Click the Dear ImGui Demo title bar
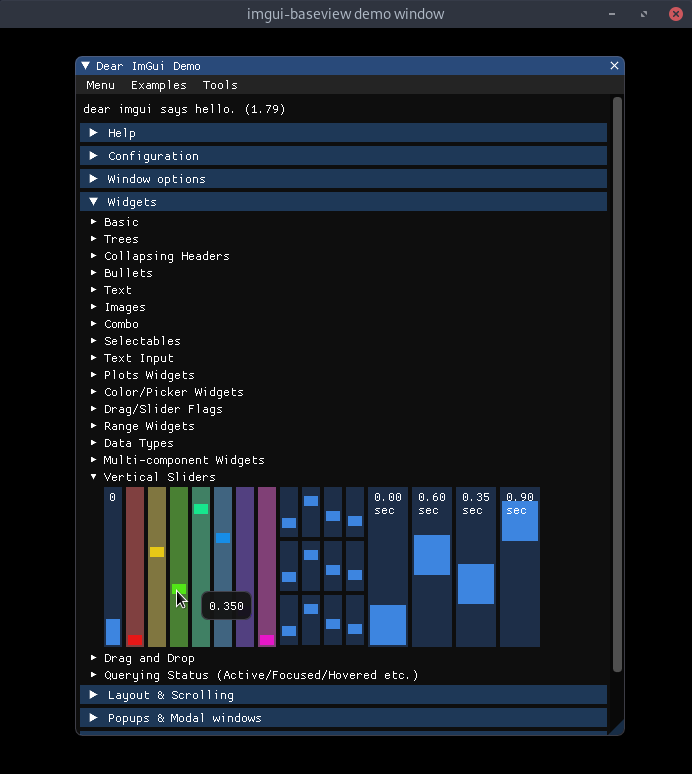This screenshot has height=774, width=692. (x=350, y=66)
